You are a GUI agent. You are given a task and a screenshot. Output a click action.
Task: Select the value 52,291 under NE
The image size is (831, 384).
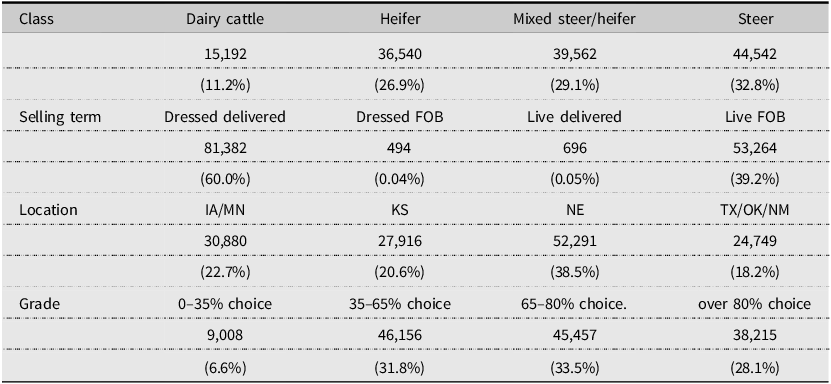pos(574,242)
